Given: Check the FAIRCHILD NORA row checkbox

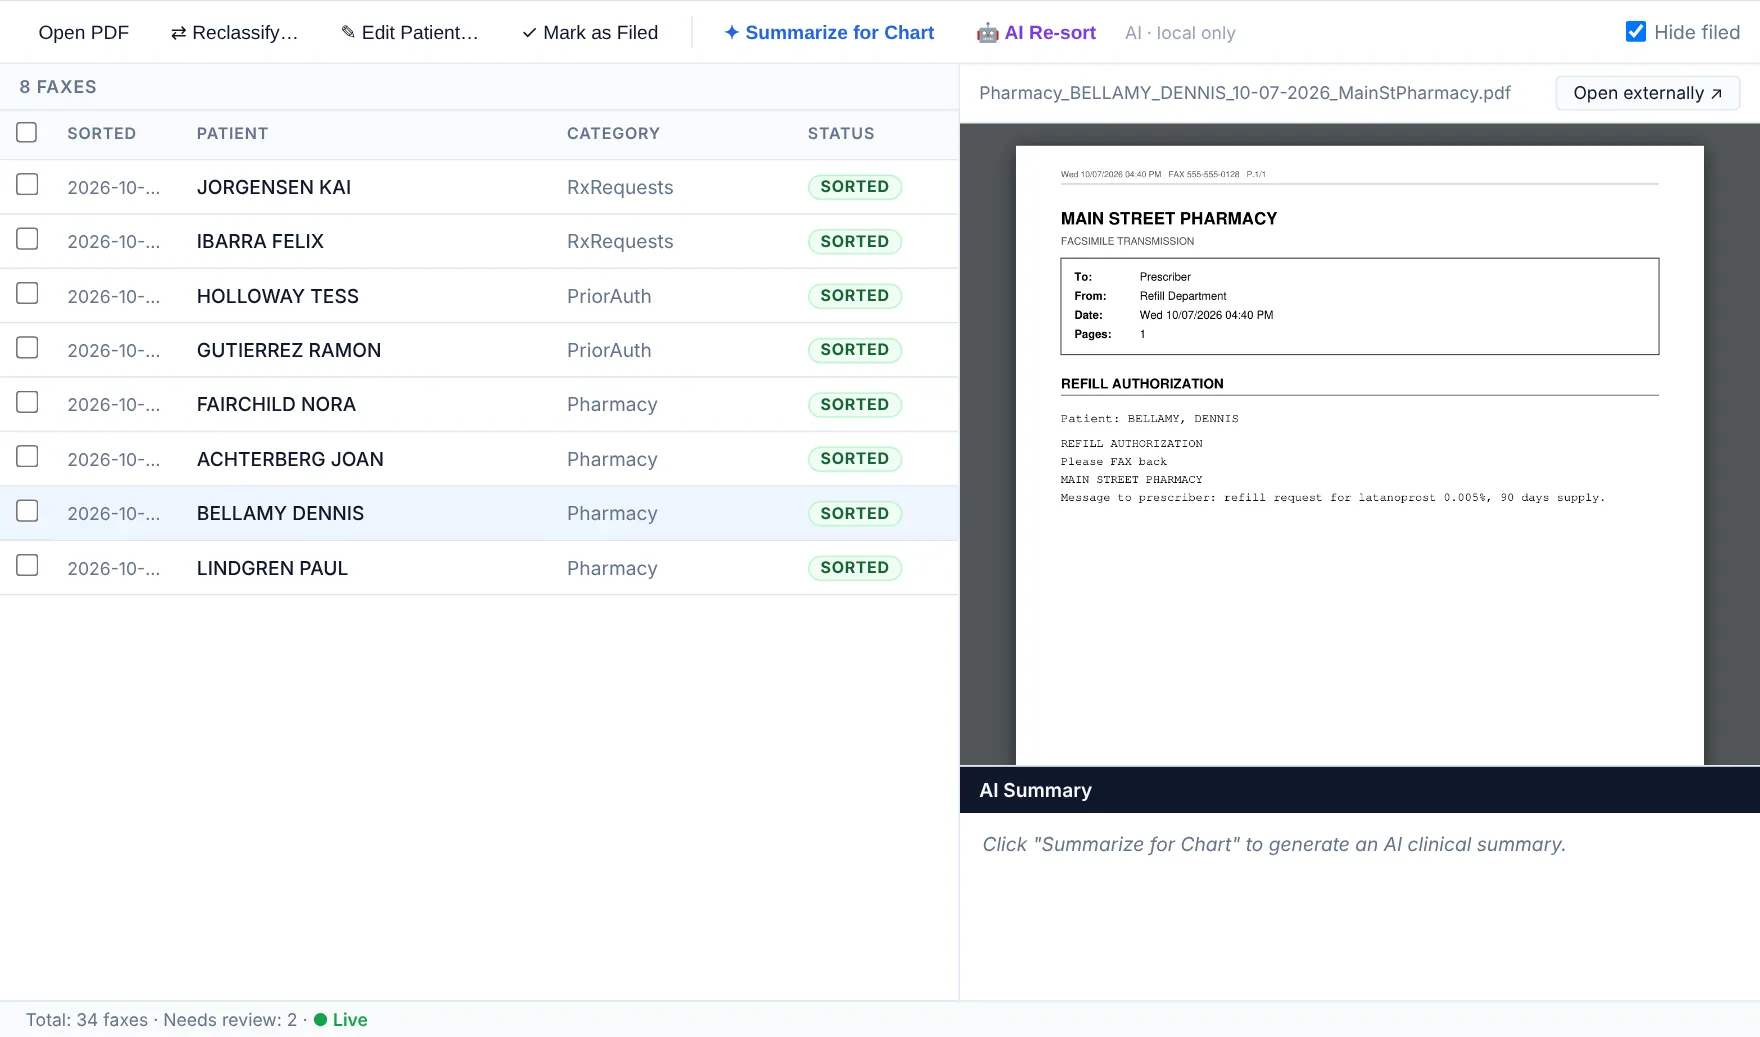Looking at the screenshot, I should coord(27,402).
